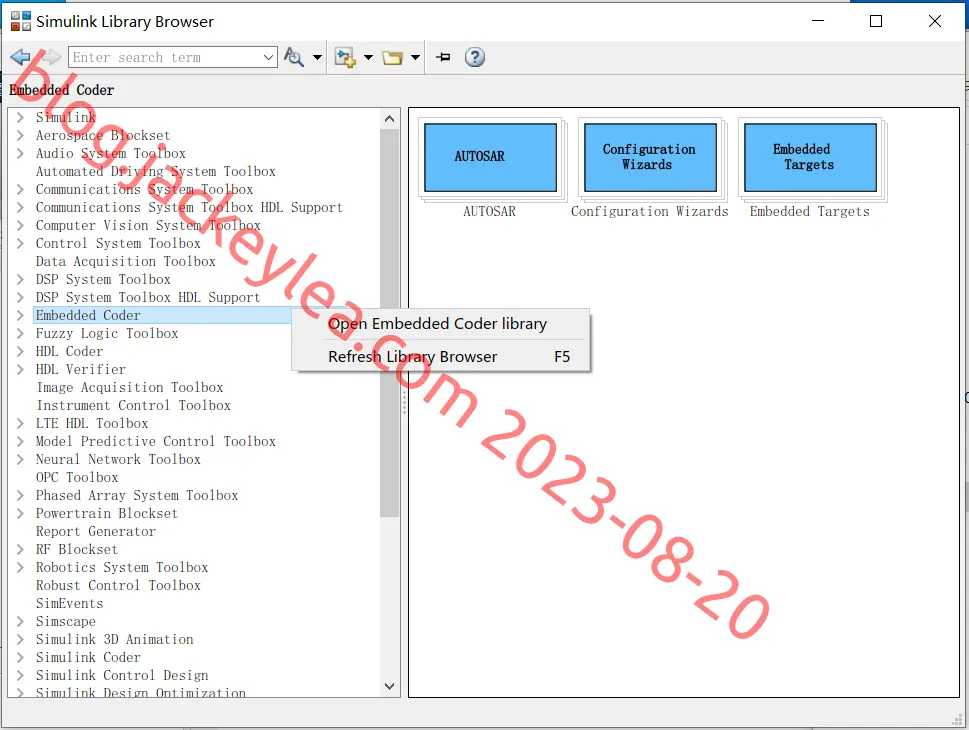
Task: Select Instrument Control Toolbox
Action: click(x=133, y=405)
